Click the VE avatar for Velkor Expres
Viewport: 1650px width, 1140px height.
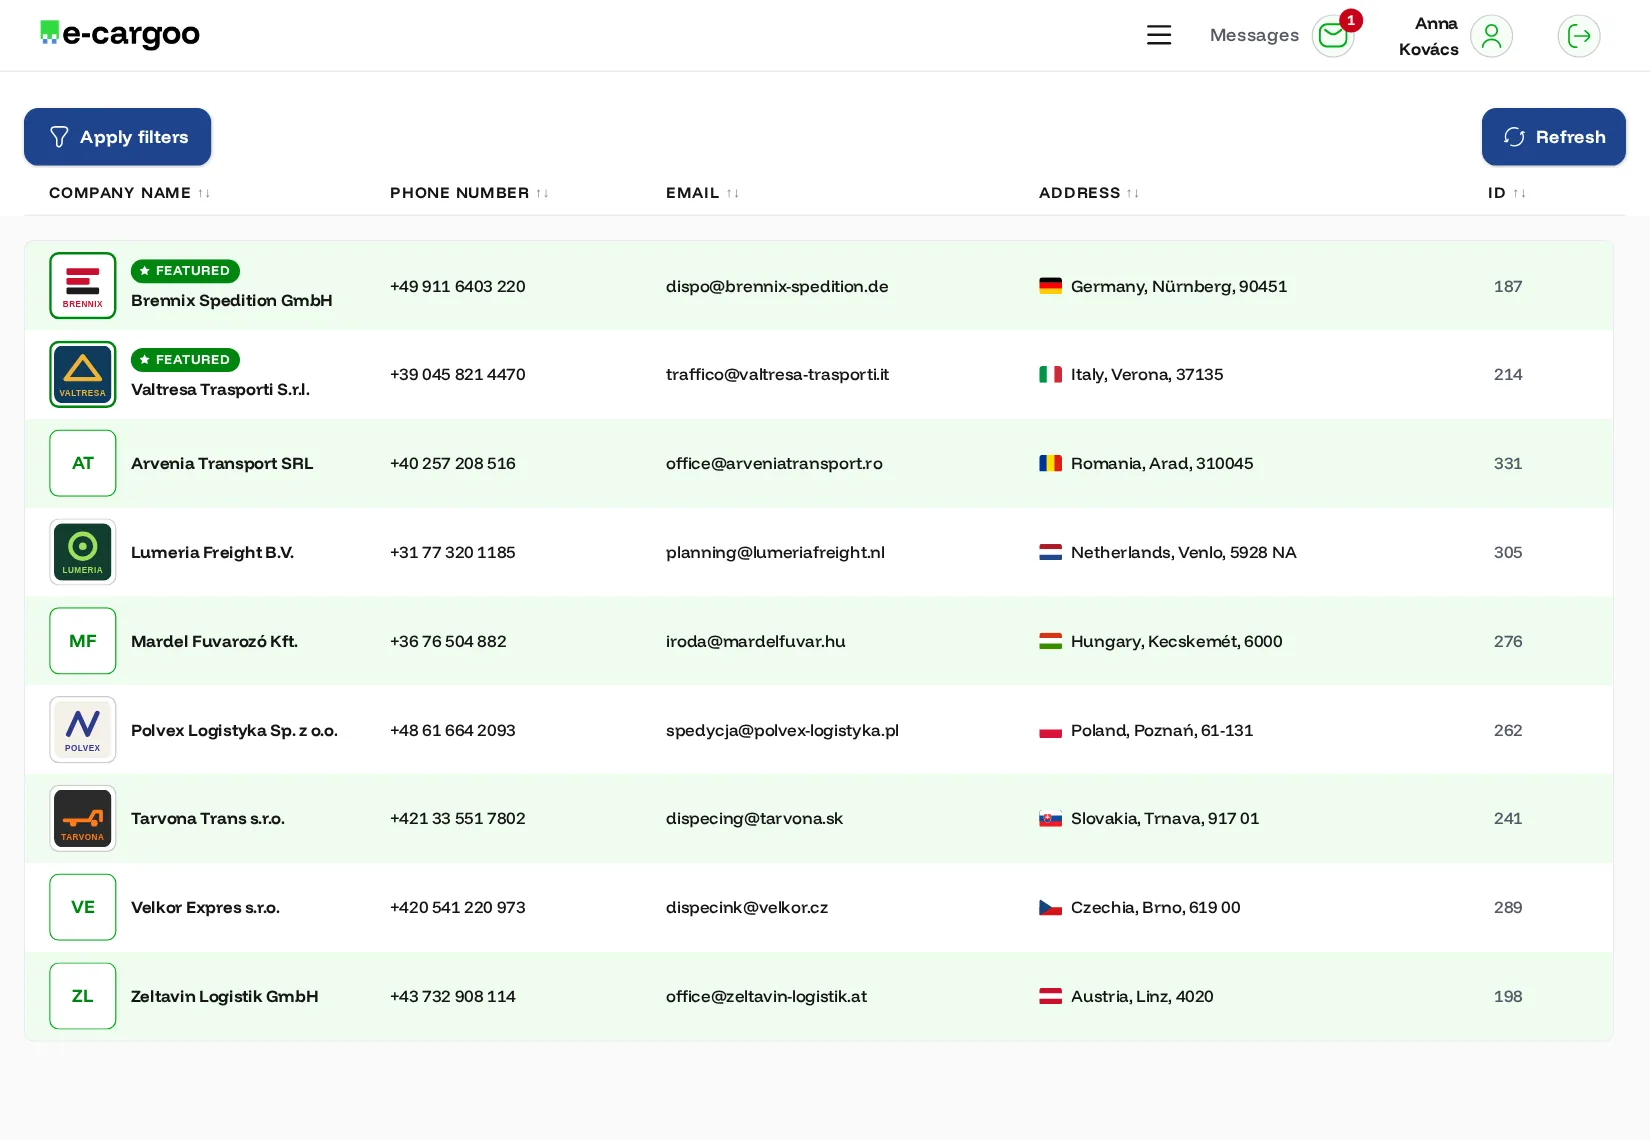pyautogui.click(x=83, y=907)
